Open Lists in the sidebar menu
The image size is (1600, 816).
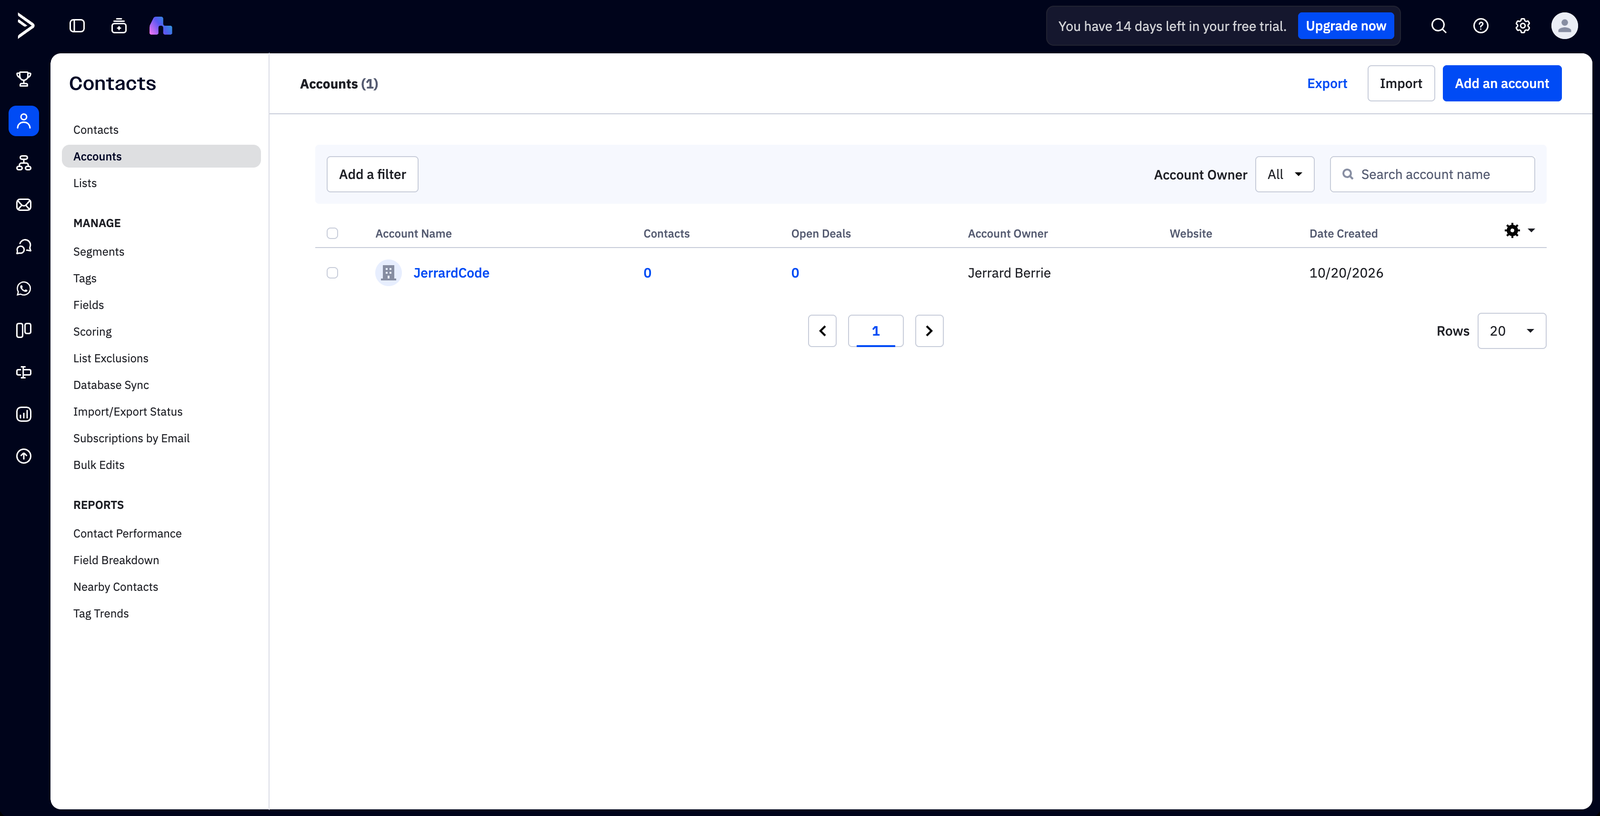point(85,183)
